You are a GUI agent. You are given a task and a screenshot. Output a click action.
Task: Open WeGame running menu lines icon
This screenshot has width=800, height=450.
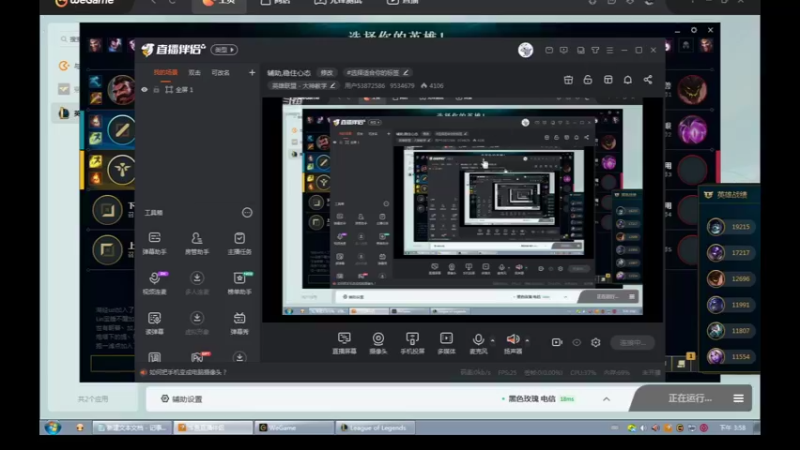click(x=738, y=398)
